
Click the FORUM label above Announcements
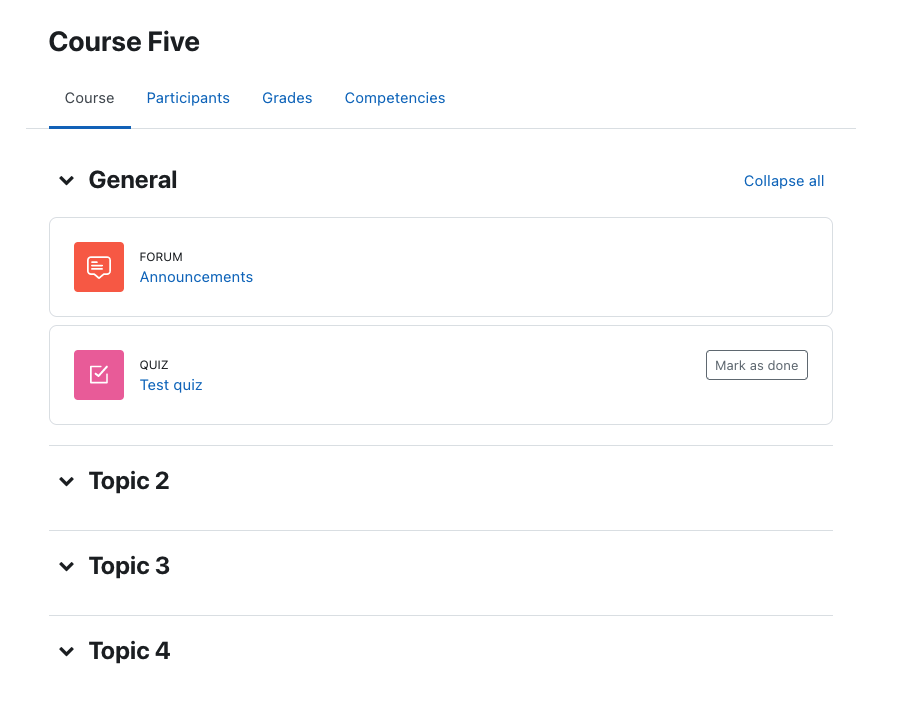(161, 257)
